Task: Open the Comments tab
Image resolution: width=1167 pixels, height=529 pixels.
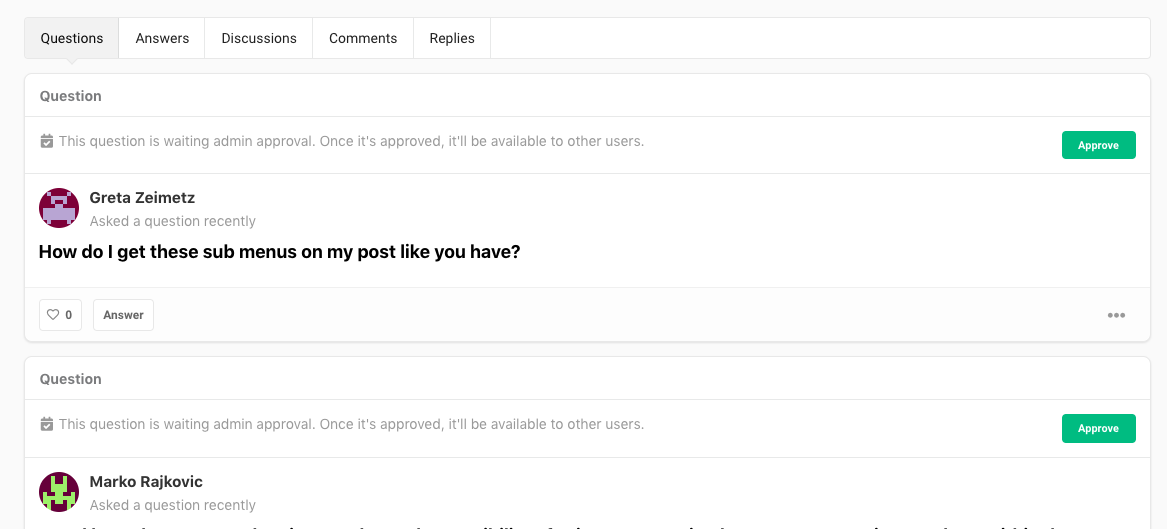Action: tap(363, 38)
